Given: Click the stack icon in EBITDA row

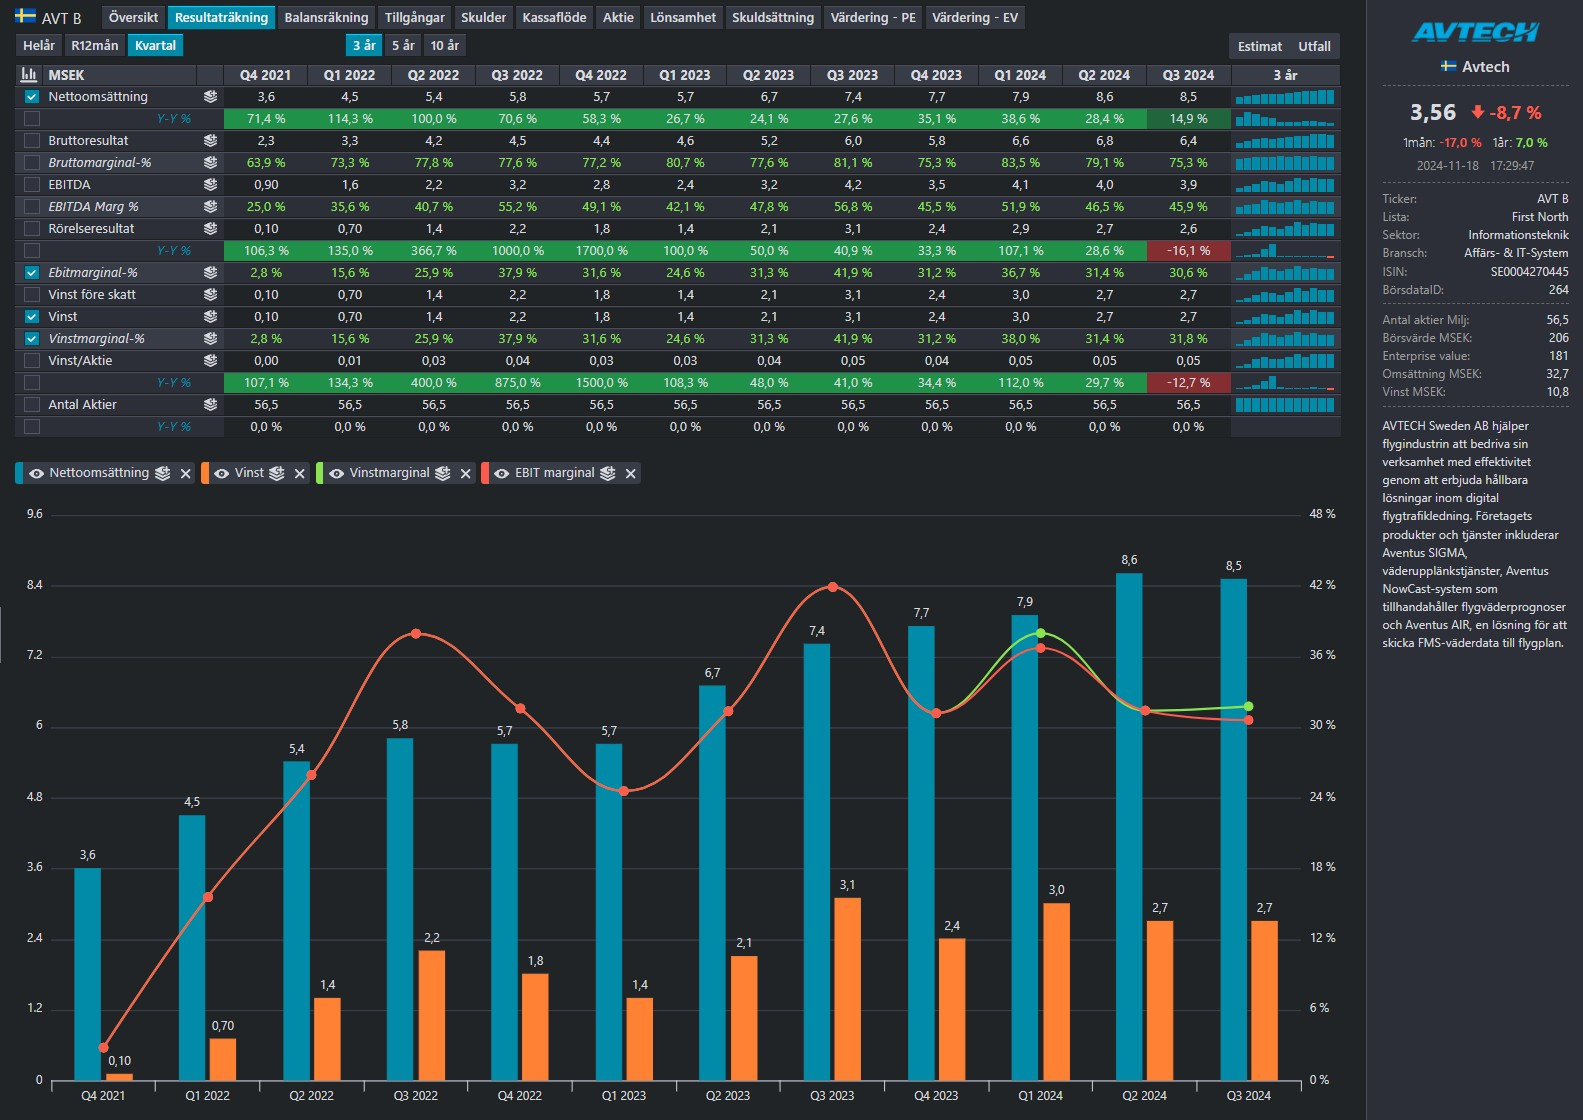Looking at the screenshot, I should click(x=210, y=185).
